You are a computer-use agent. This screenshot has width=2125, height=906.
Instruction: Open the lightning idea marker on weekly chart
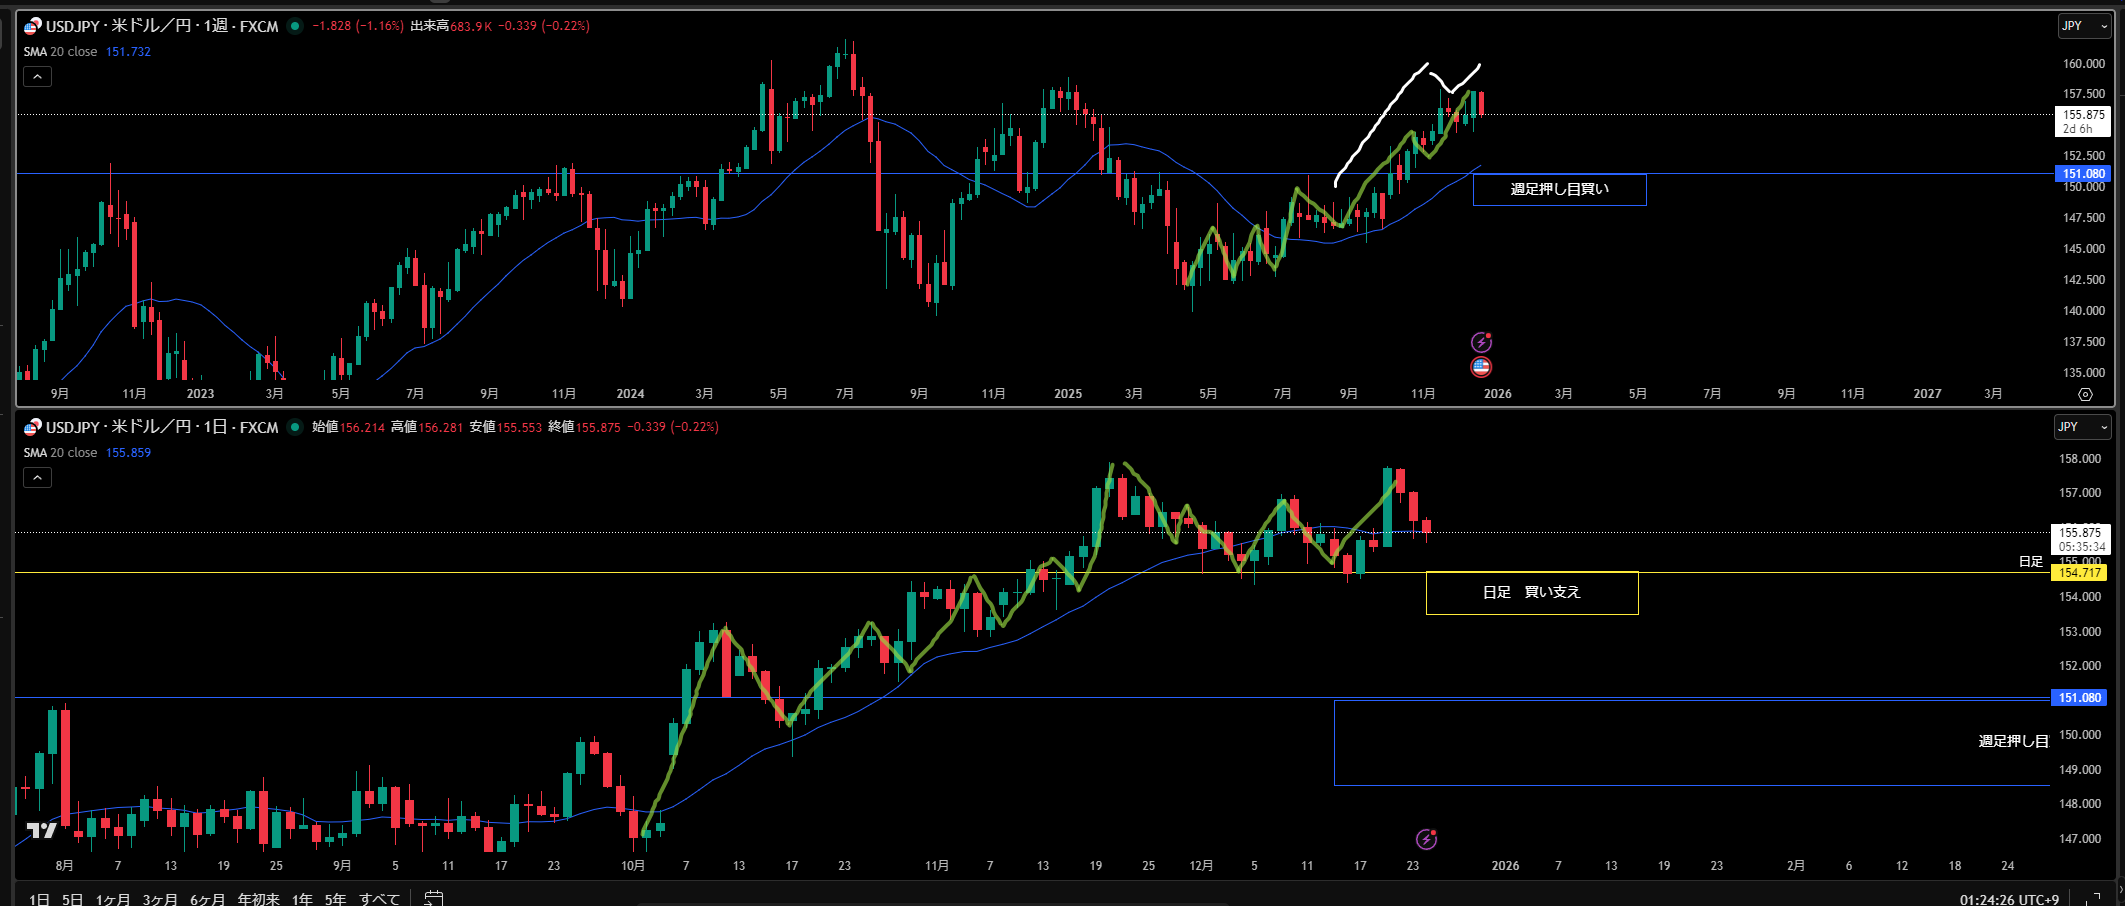pos(1481,342)
